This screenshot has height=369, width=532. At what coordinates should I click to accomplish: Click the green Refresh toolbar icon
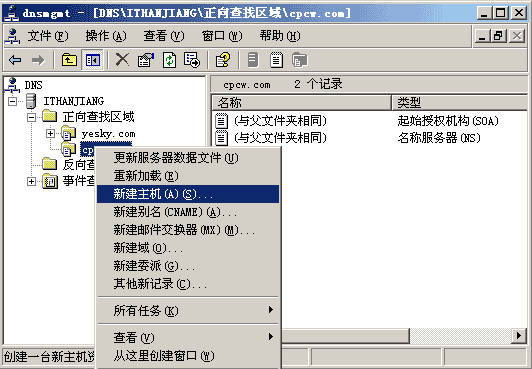169,60
